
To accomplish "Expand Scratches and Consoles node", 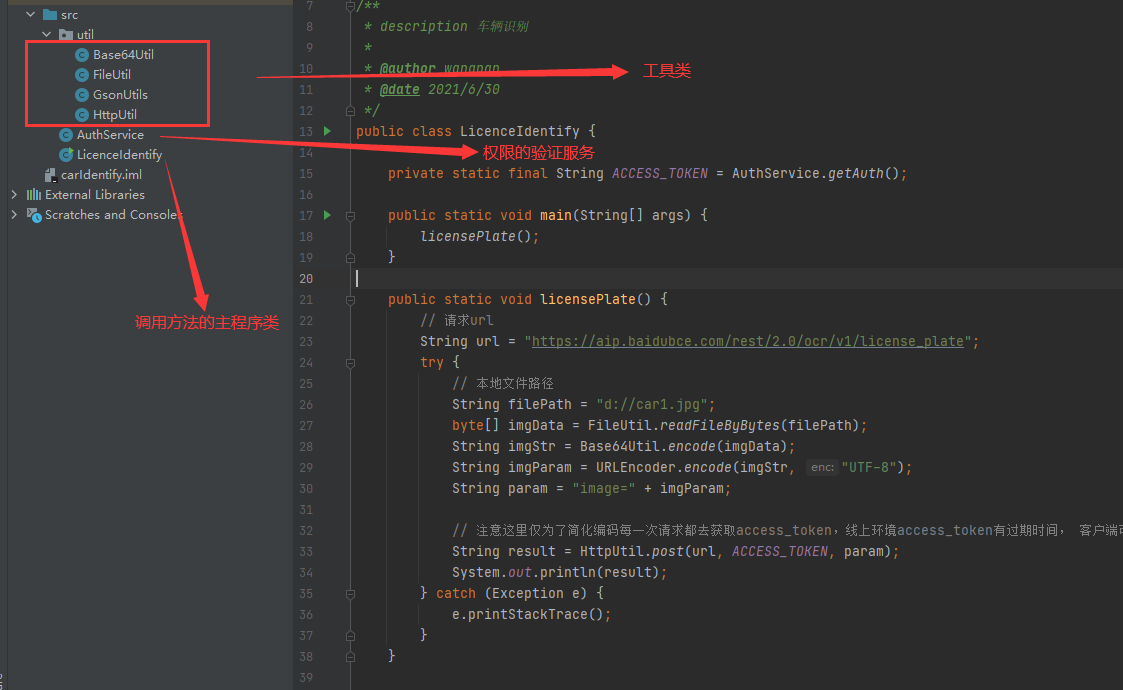I will [x=14, y=214].
